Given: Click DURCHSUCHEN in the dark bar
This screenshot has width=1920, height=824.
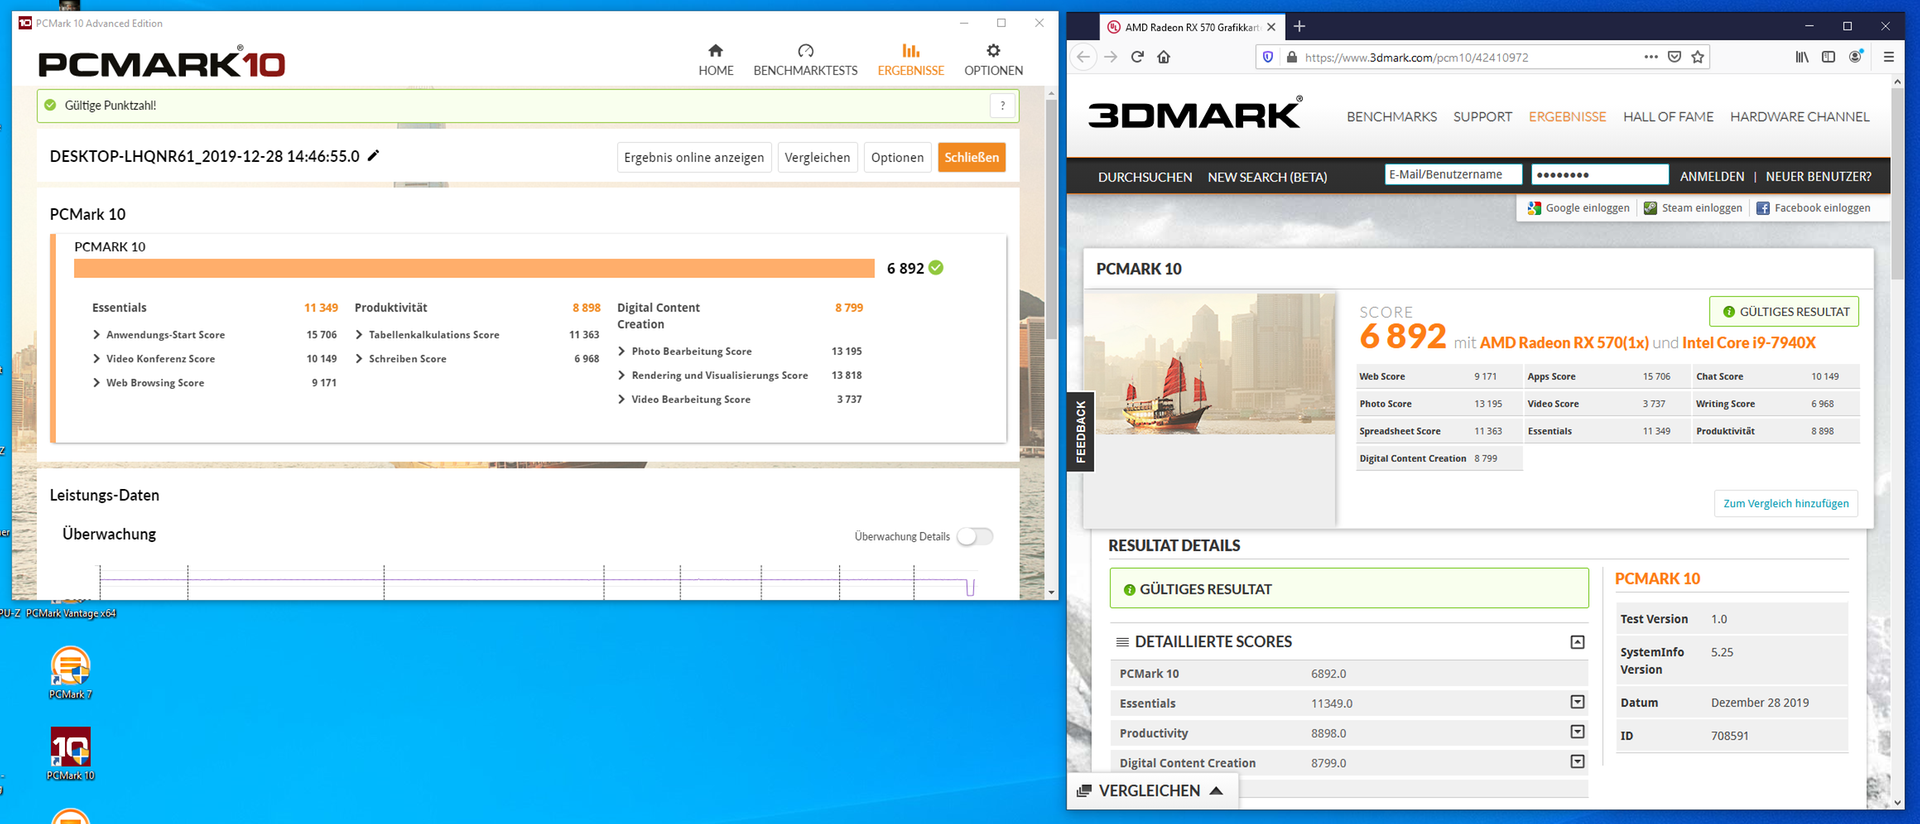Looking at the screenshot, I should point(1145,177).
